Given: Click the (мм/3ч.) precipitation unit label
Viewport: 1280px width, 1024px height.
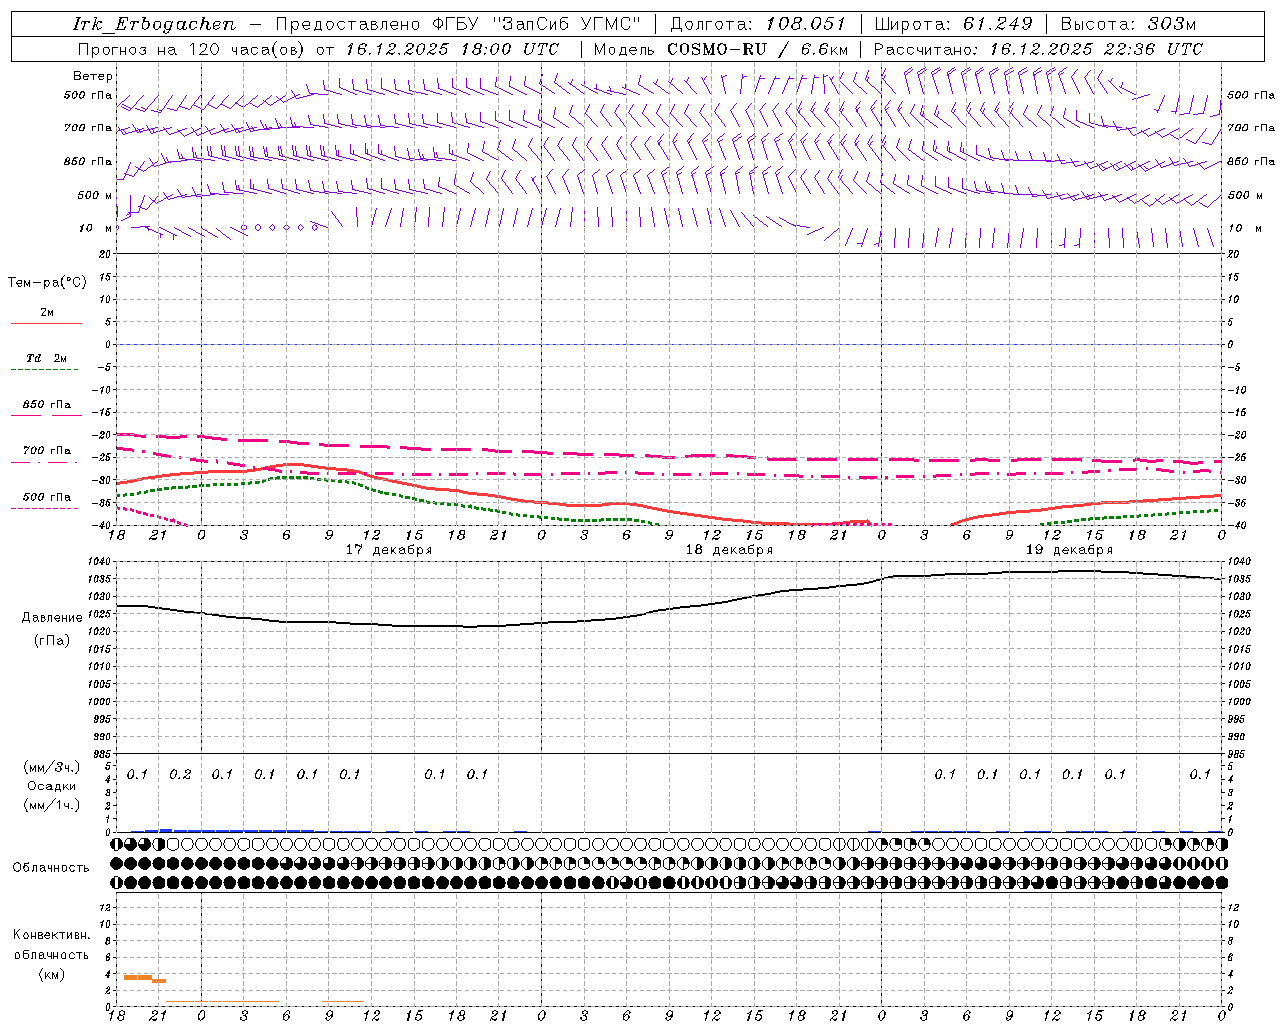Looking at the screenshot, I should (x=52, y=767).
